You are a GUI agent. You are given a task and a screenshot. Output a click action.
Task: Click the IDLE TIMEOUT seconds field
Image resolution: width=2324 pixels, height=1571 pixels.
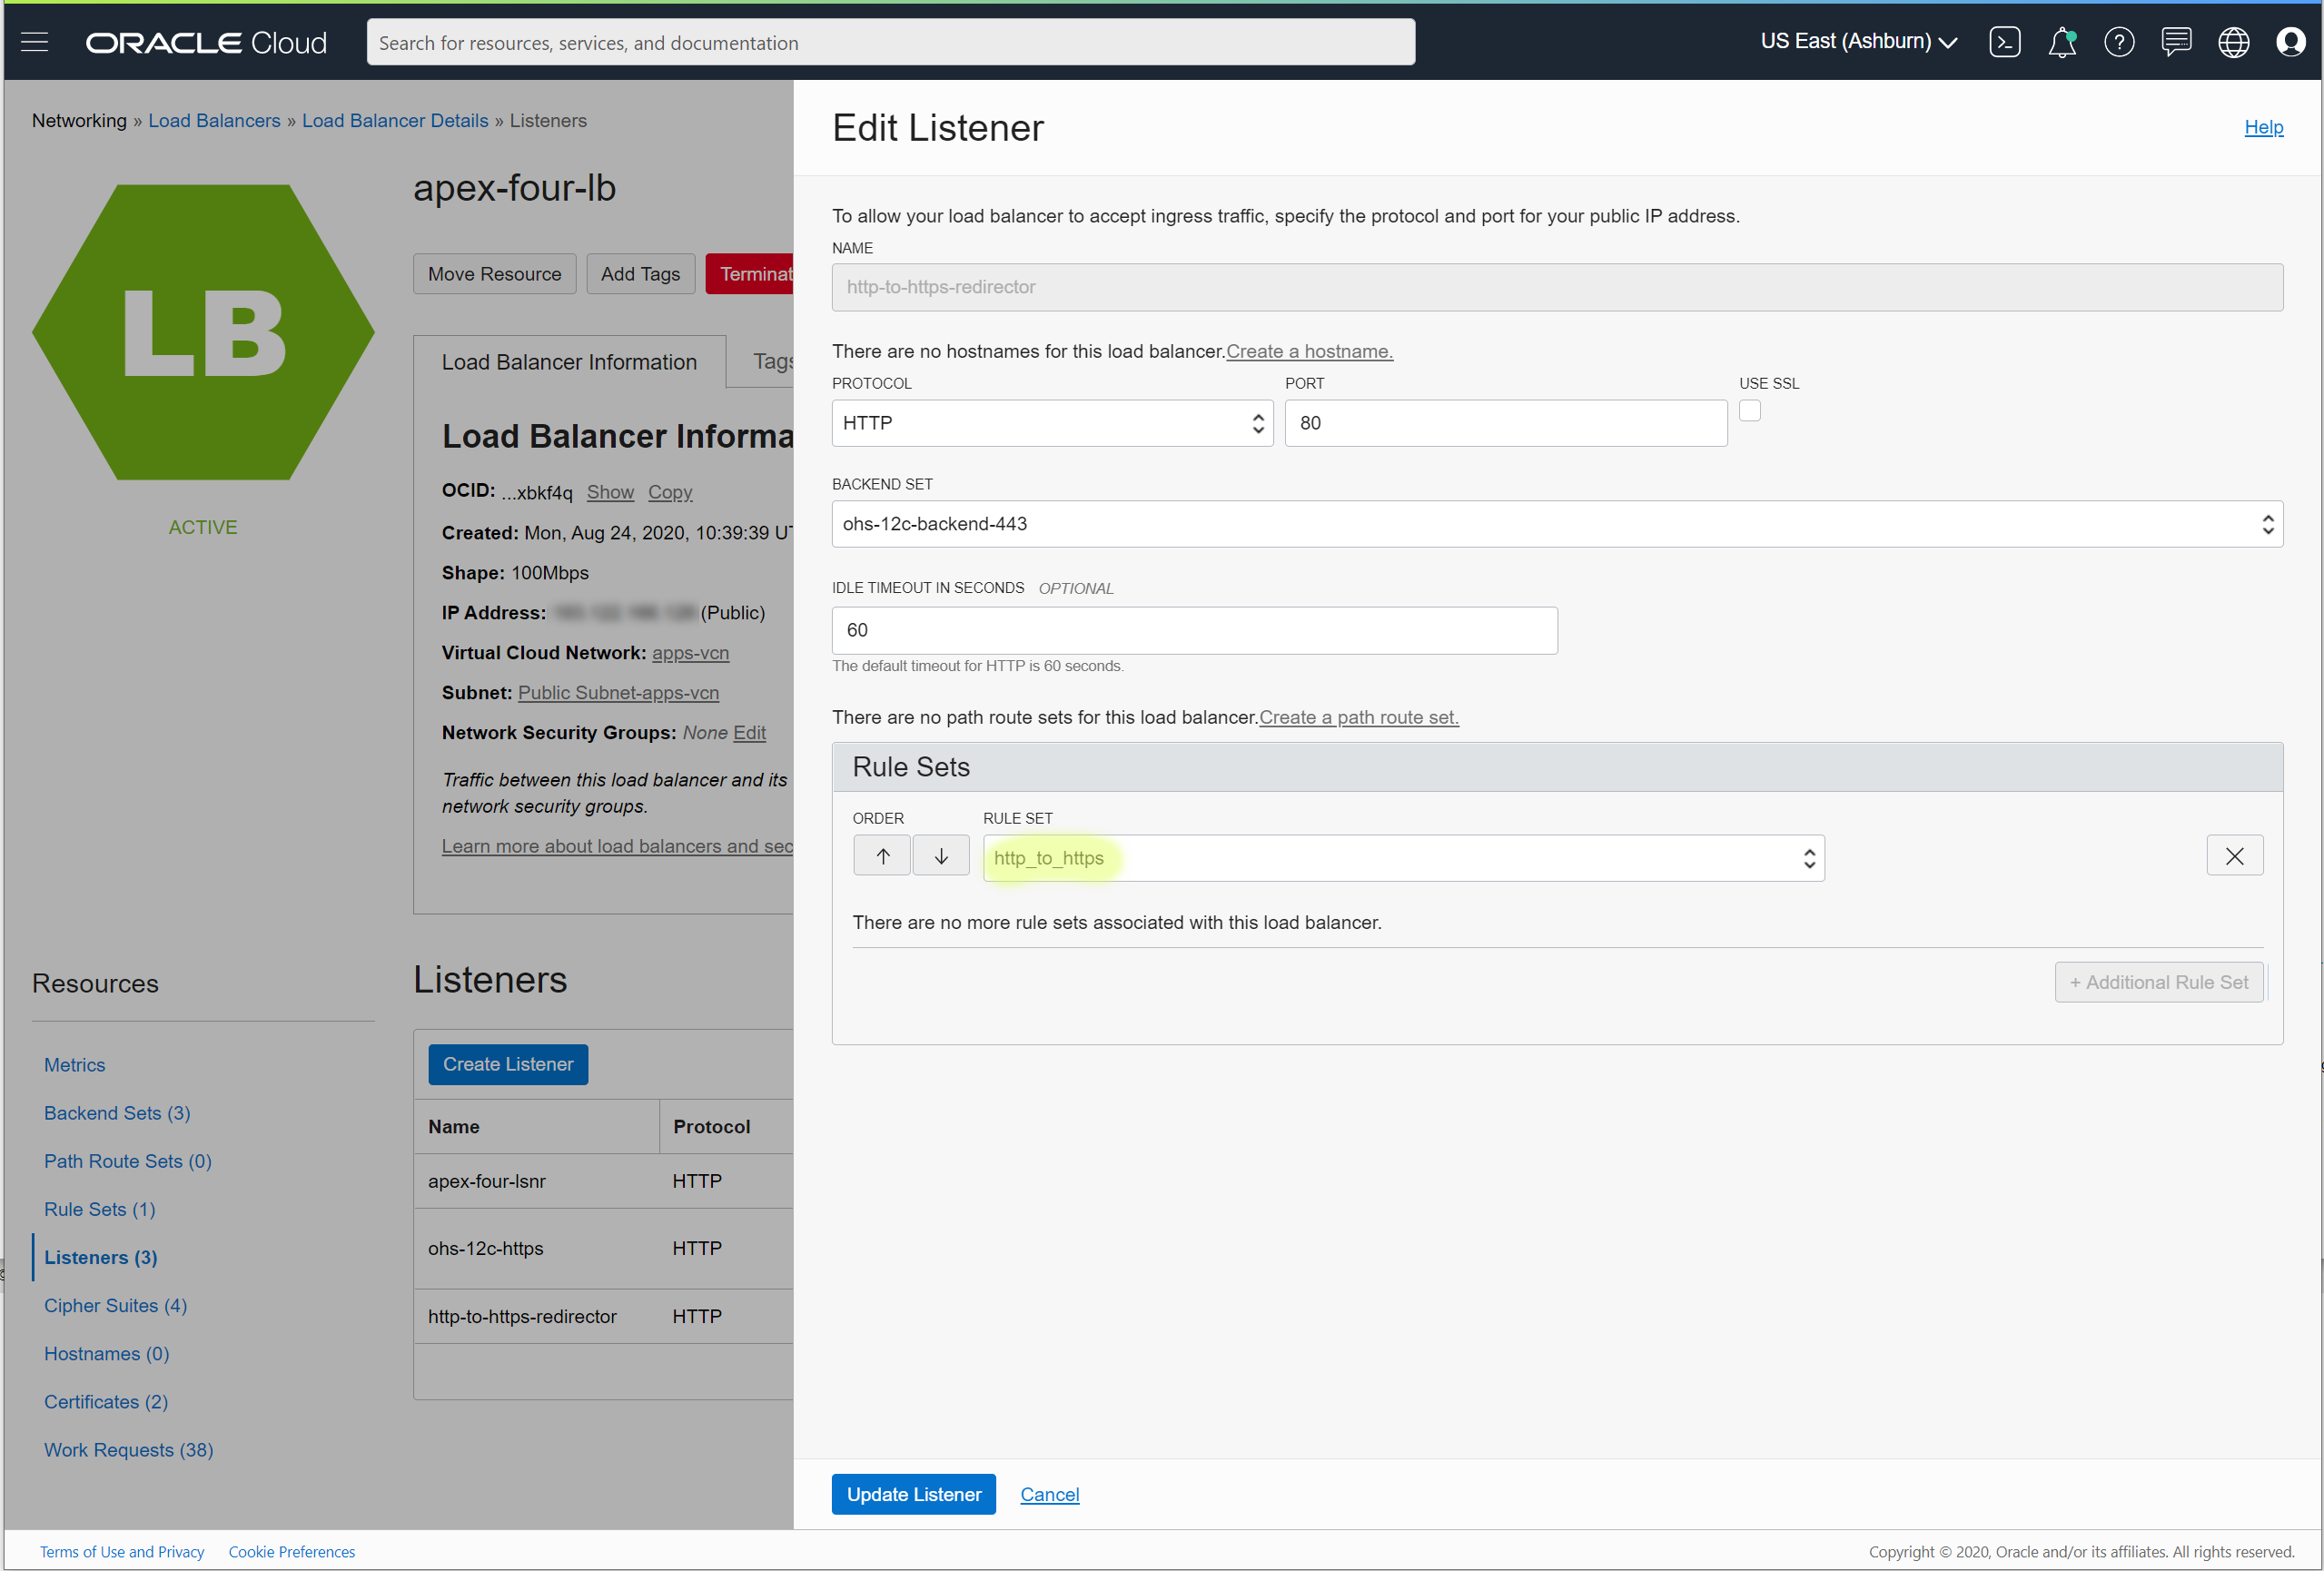click(1193, 630)
